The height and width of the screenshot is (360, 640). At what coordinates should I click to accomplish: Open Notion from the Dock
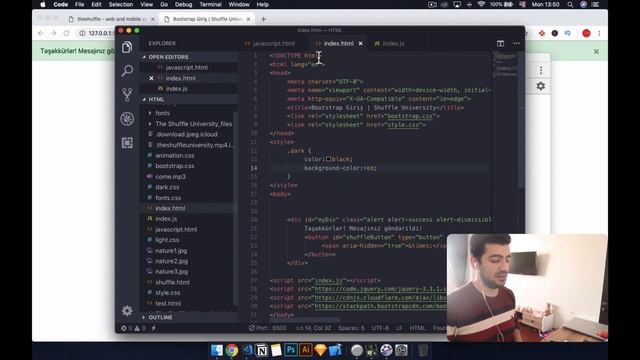[262, 350]
